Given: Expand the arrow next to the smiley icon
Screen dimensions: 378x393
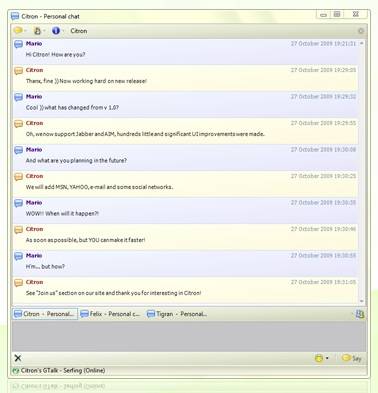Looking at the screenshot, I should tap(327, 358).
